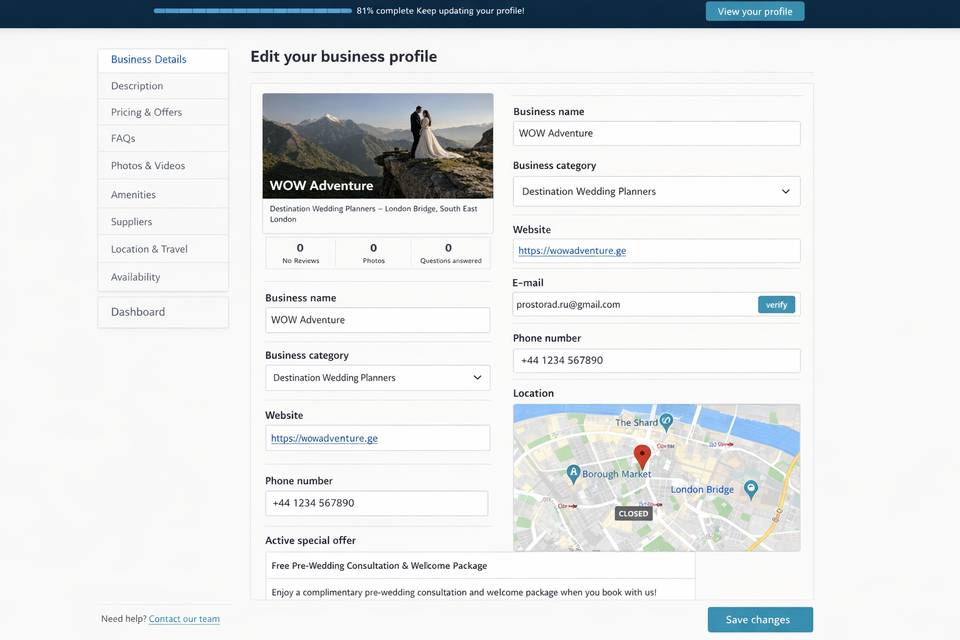Click the special offer description text

coord(464,592)
